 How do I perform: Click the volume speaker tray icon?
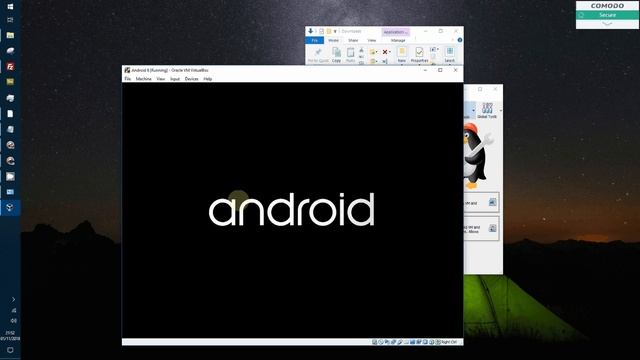click(x=13, y=321)
